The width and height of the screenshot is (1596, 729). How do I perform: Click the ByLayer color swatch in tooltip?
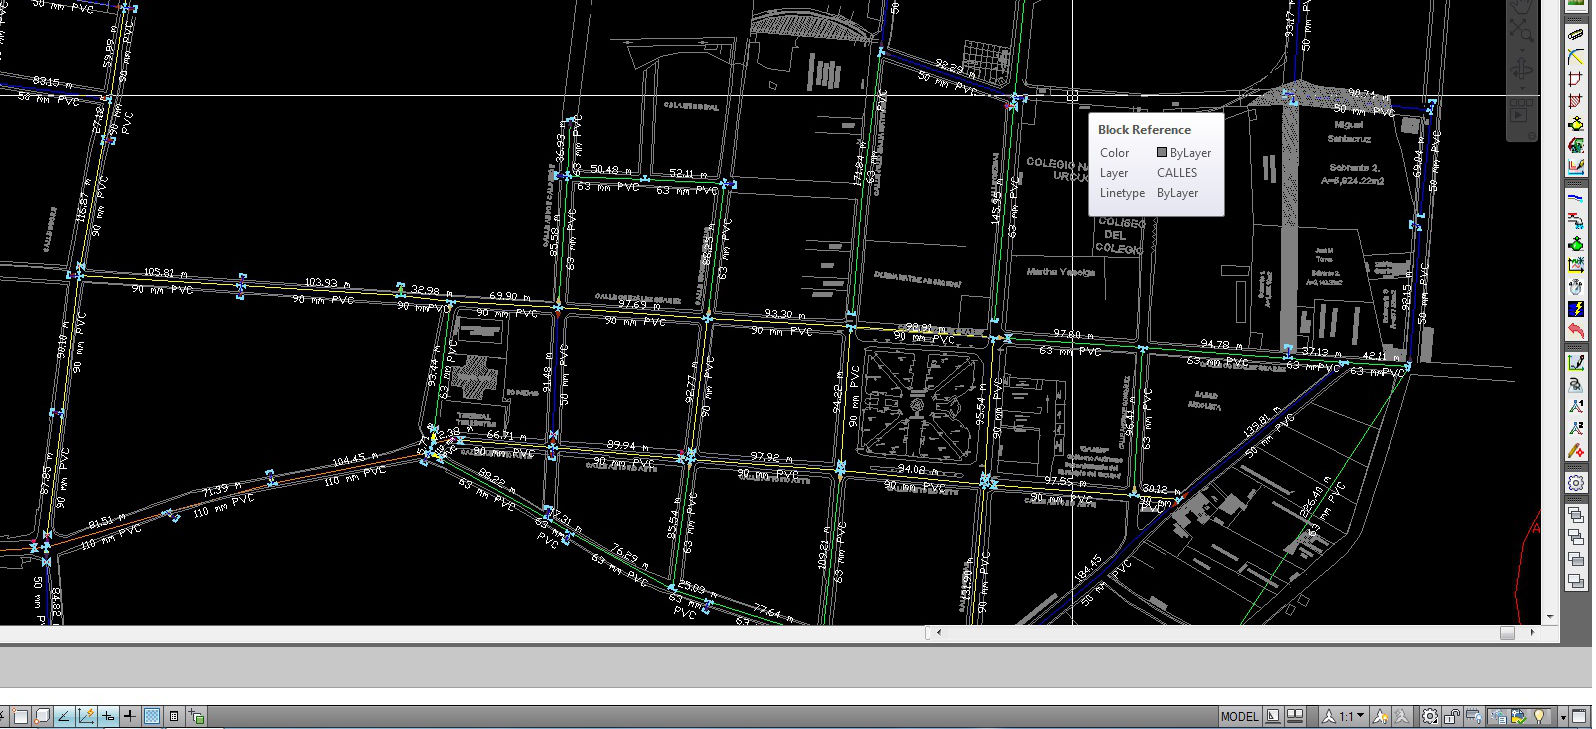point(1161,153)
